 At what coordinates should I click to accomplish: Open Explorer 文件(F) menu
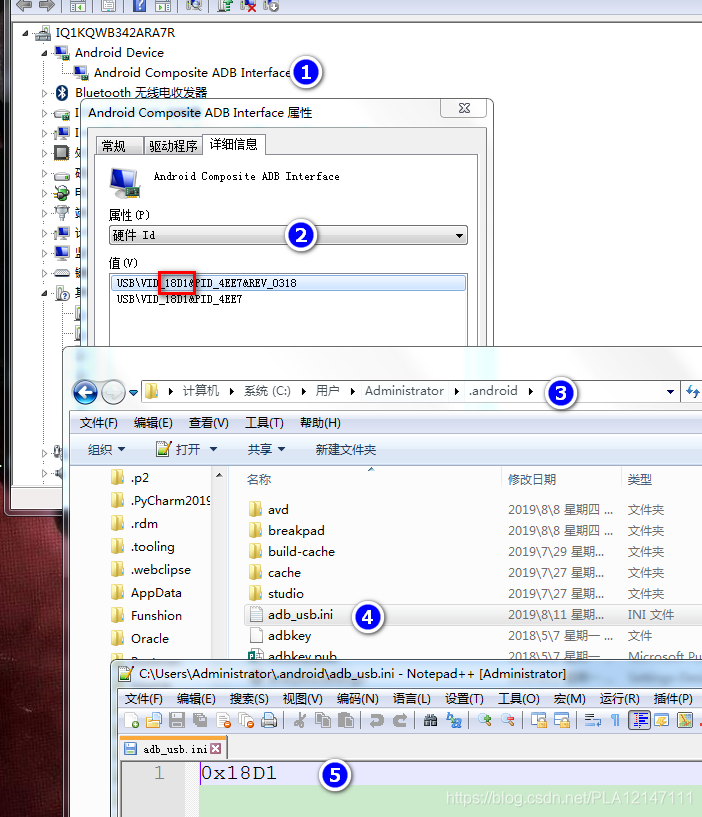[98, 423]
